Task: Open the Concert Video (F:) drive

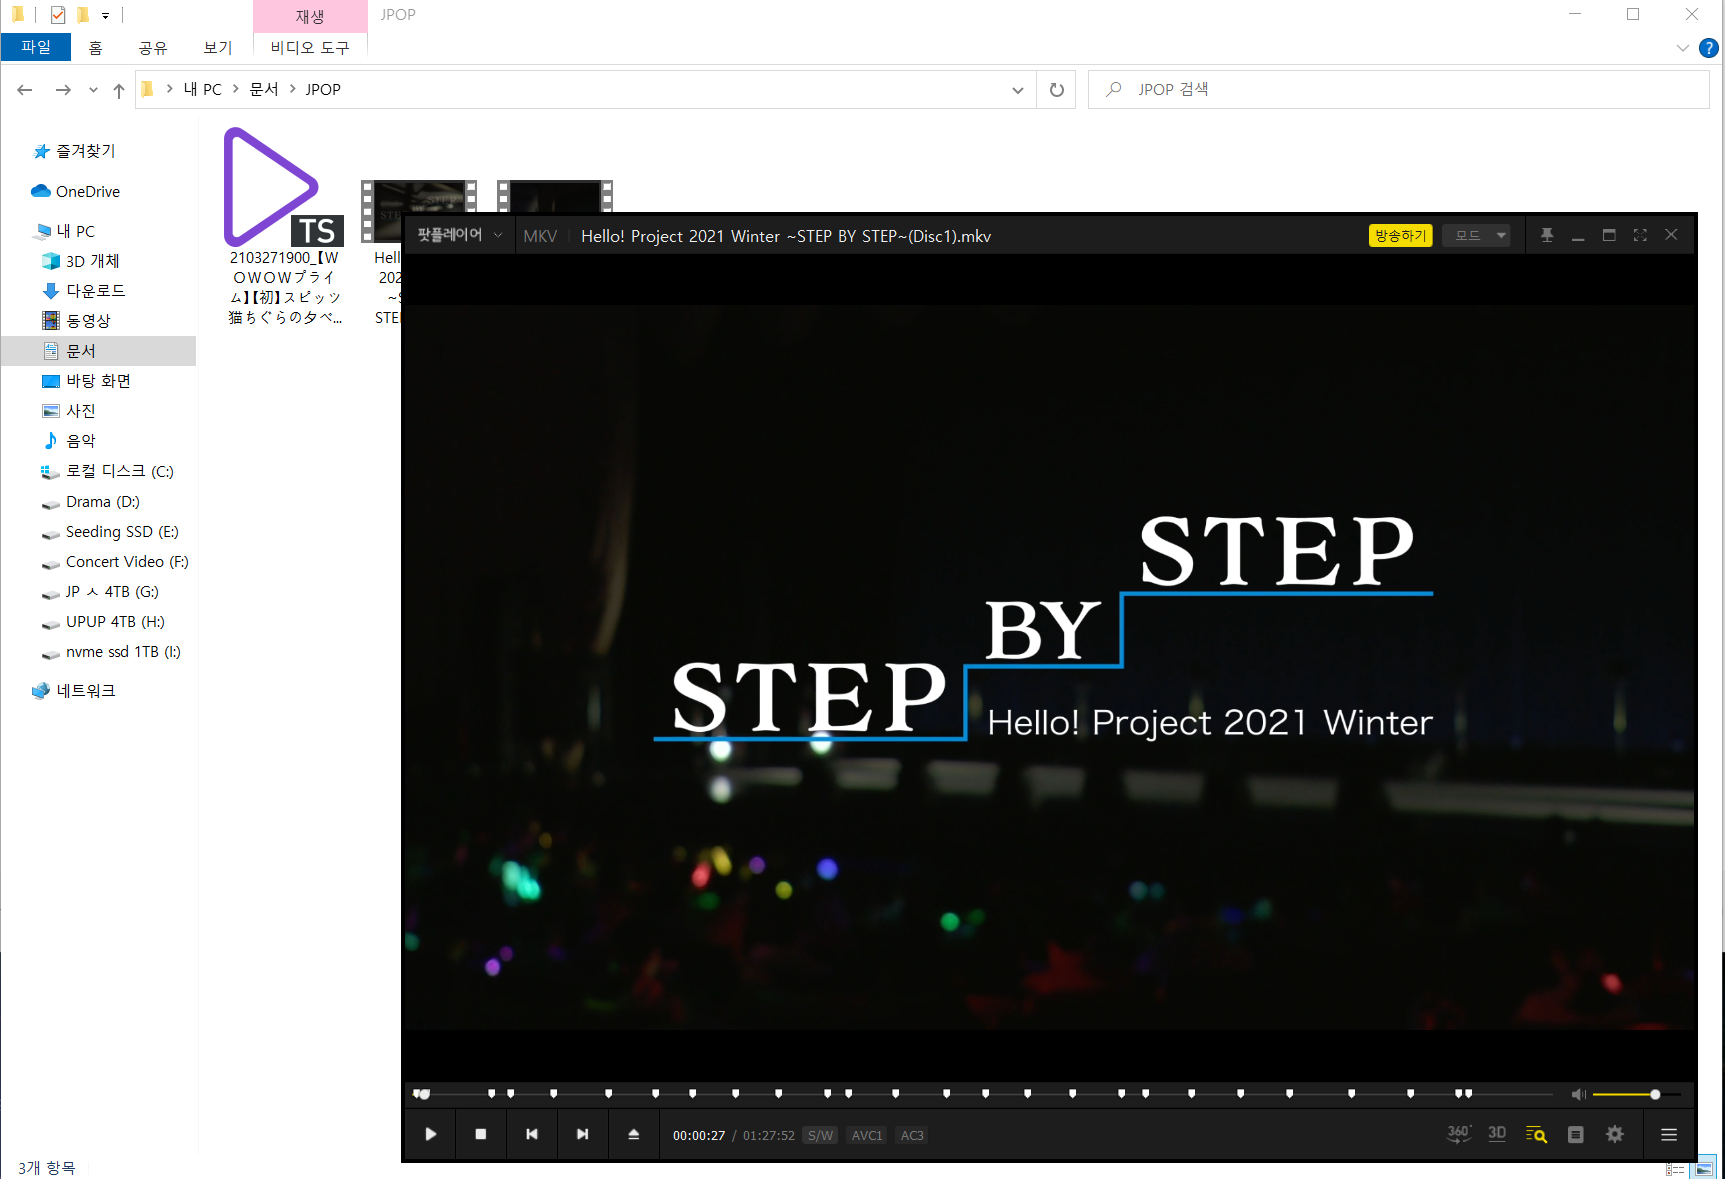Action: pos(127,562)
